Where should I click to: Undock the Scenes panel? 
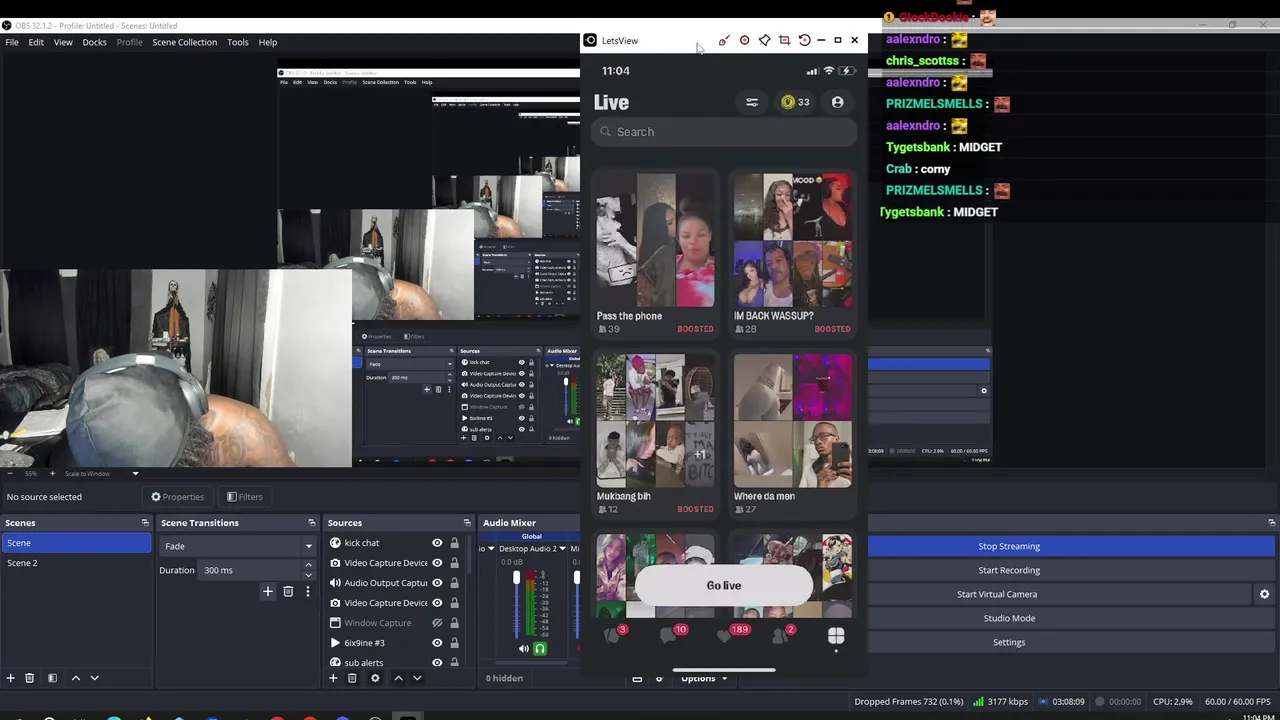click(145, 523)
